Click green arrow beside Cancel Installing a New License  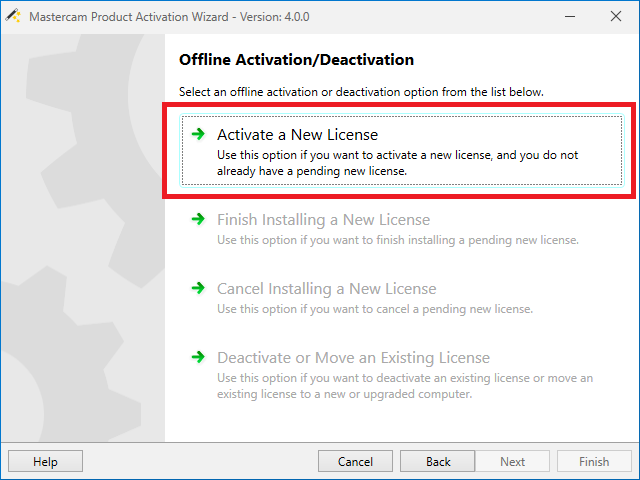(198, 288)
